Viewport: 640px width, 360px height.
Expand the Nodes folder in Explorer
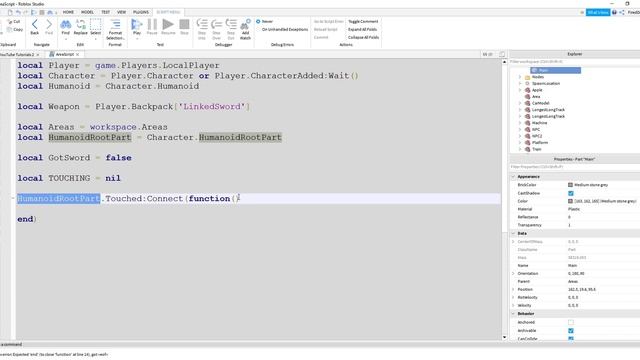520,77
